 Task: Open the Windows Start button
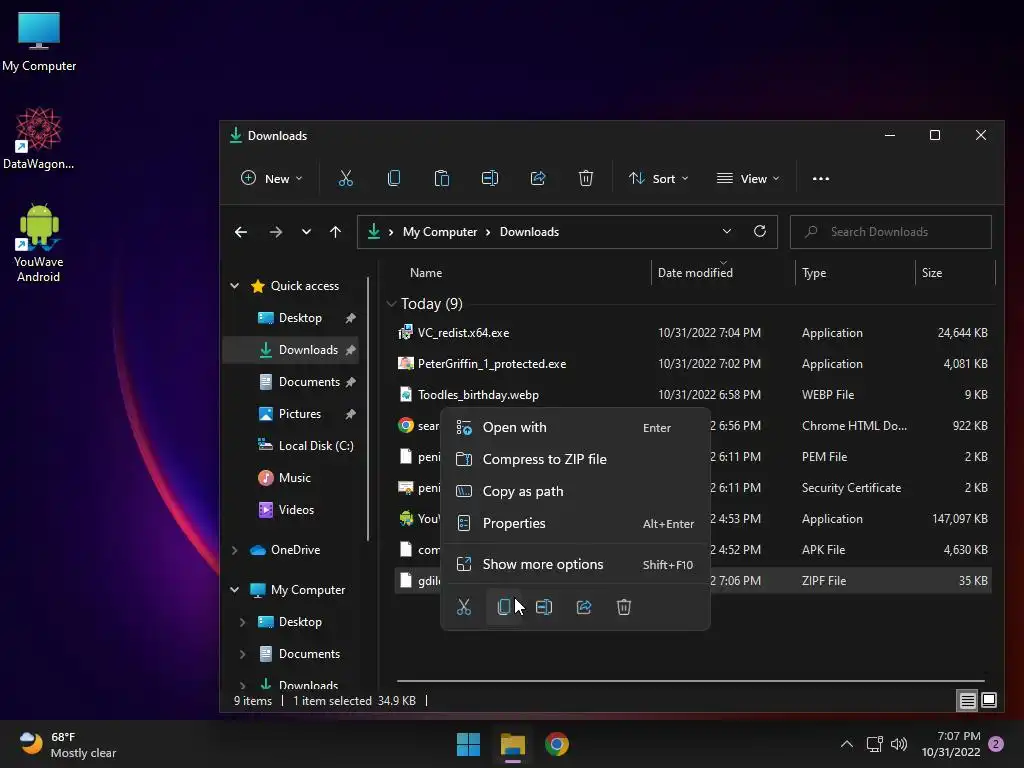point(468,744)
